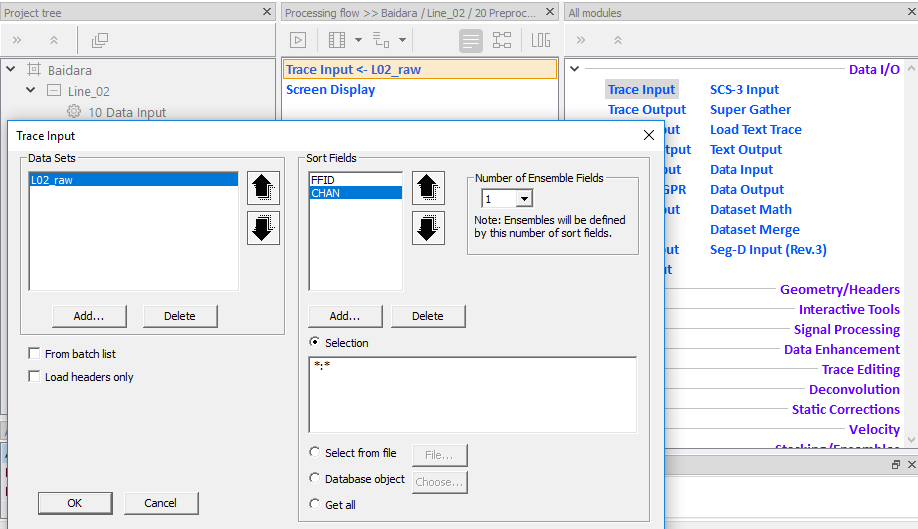The width and height of the screenshot is (918, 529).
Task: Click Super Gather module link
Action: (750, 109)
